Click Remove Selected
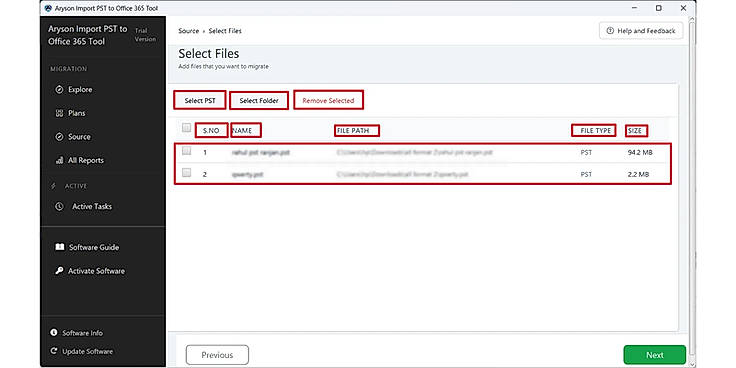736x368 pixels. click(x=328, y=100)
